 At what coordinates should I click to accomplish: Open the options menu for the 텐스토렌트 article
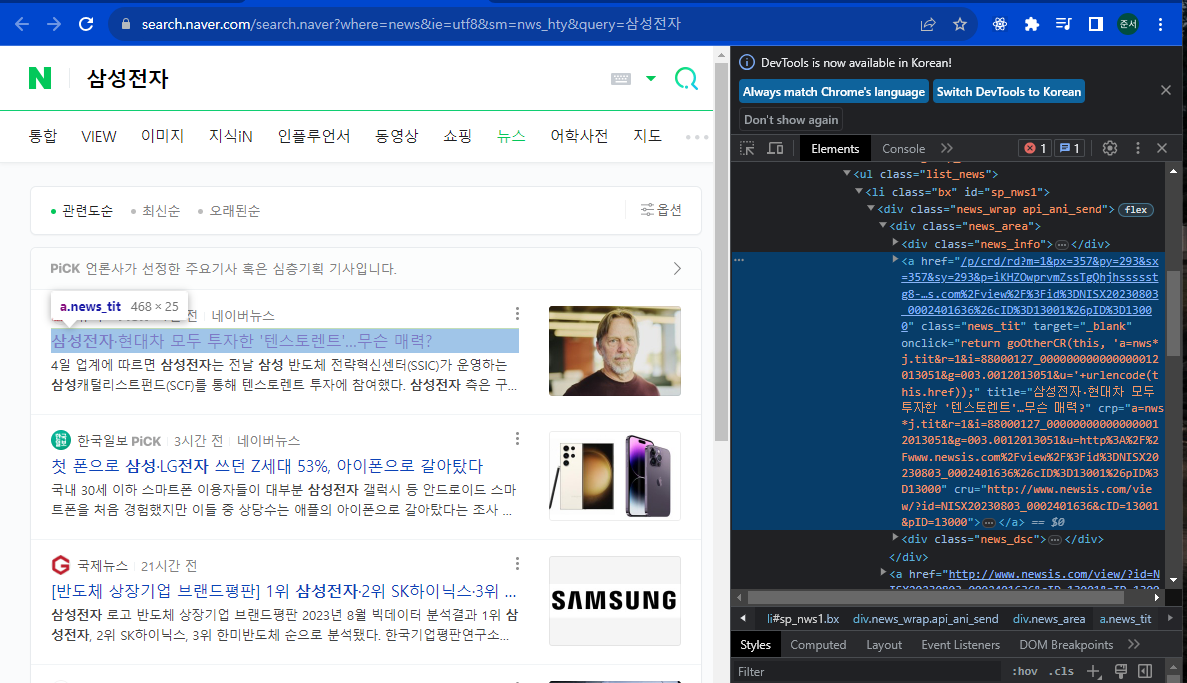click(517, 313)
